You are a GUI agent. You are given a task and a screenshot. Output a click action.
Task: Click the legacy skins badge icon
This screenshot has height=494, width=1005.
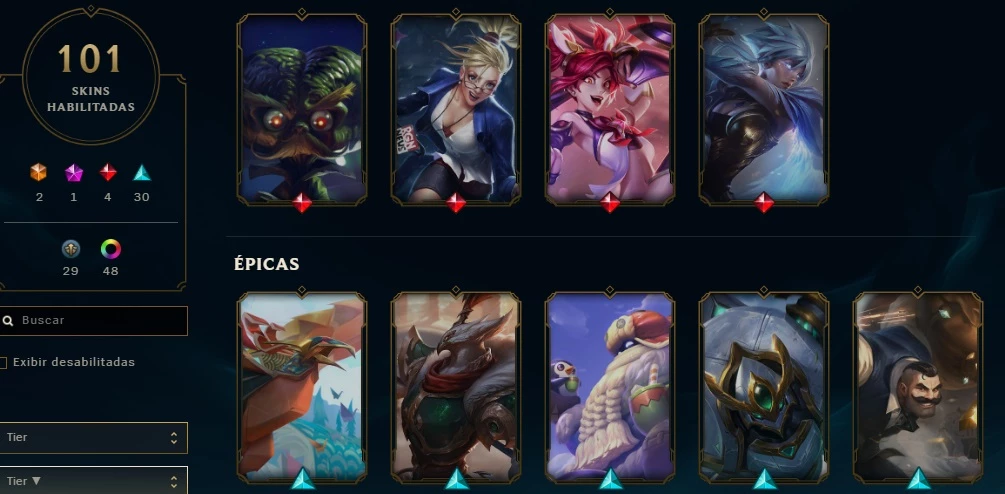[x=71, y=249]
